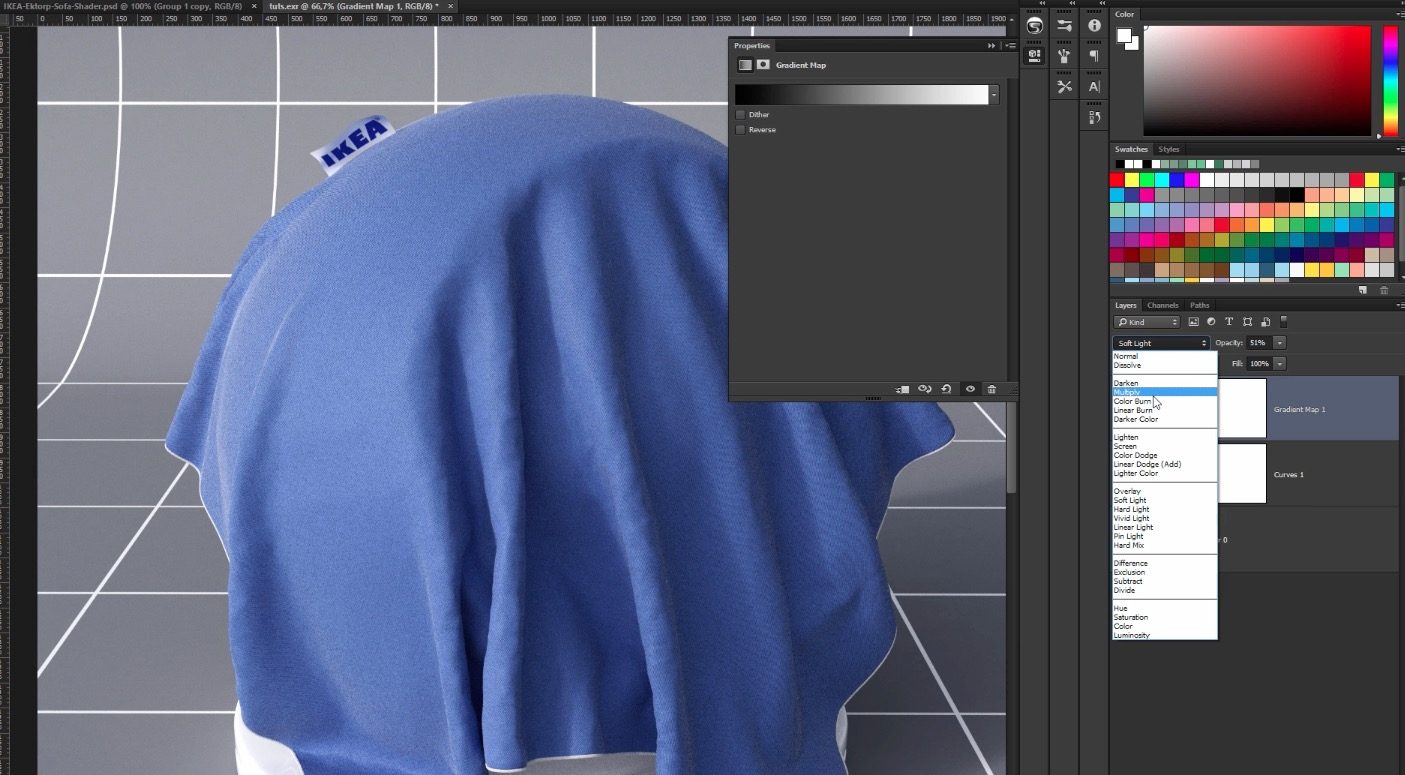Toggle layer visibility eye in Properties panel
The image size is (1405, 775).
tap(970, 389)
